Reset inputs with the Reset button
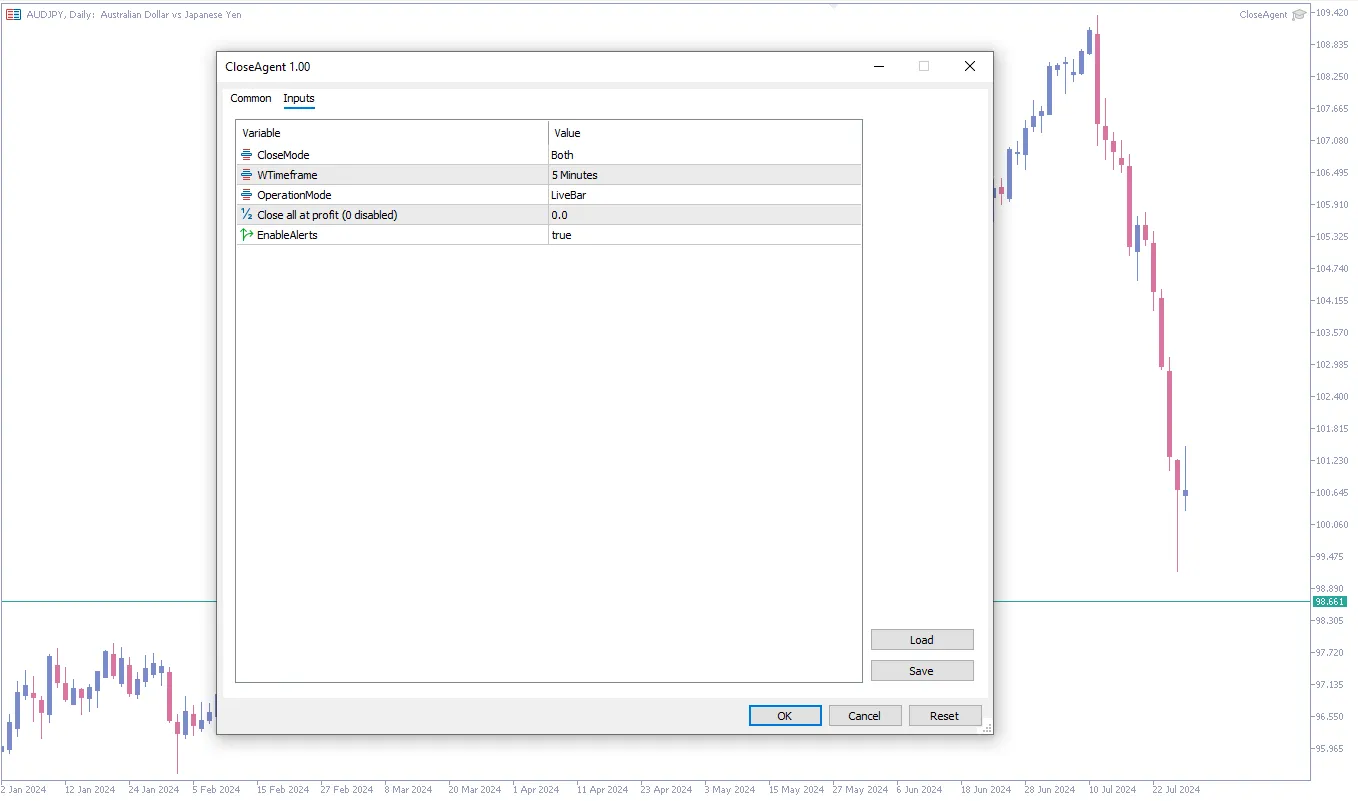 pos(944,716)
